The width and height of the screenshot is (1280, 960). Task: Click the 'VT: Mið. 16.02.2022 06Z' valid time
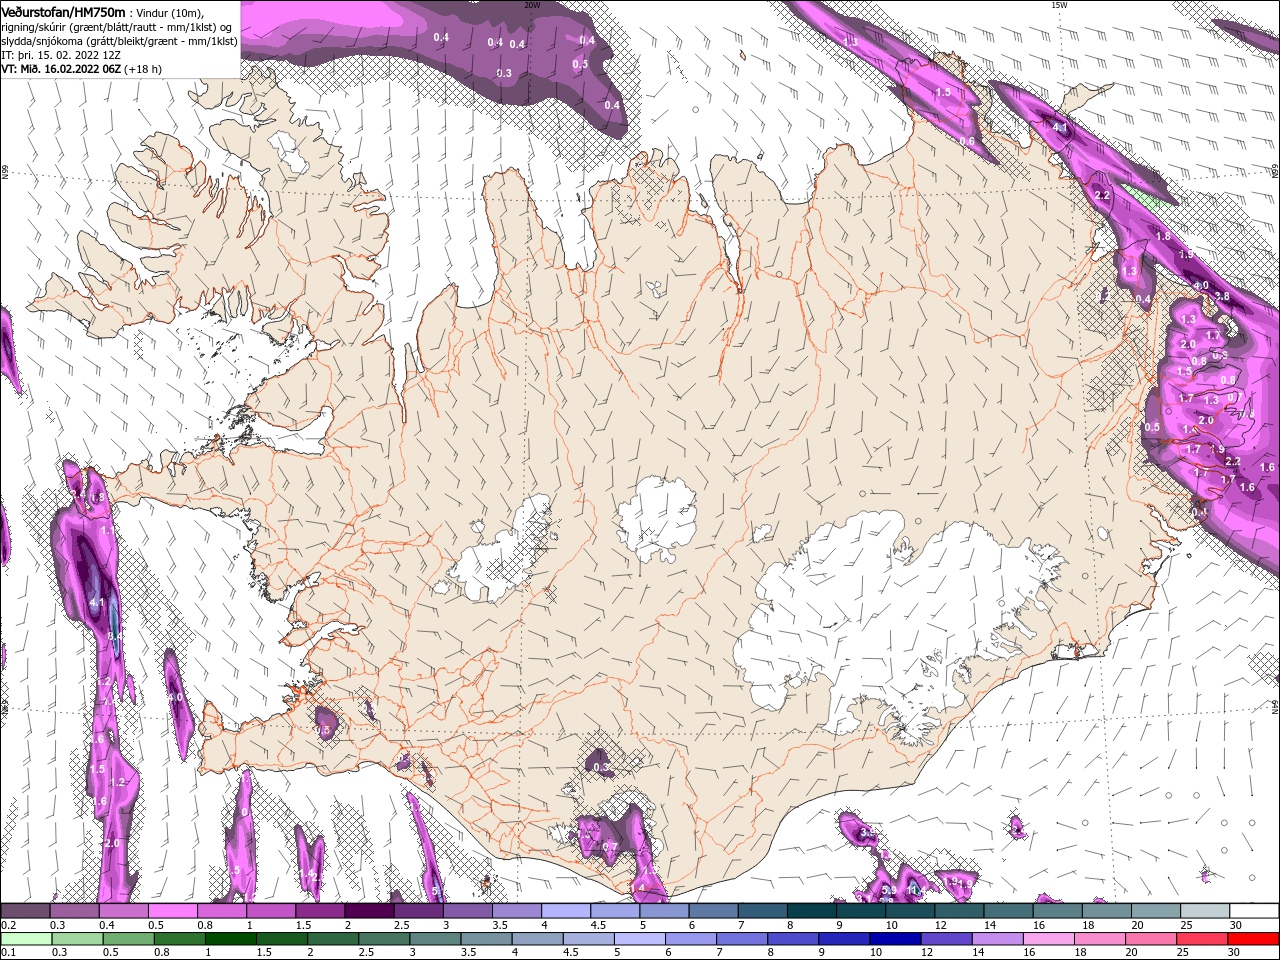(62, 69)
